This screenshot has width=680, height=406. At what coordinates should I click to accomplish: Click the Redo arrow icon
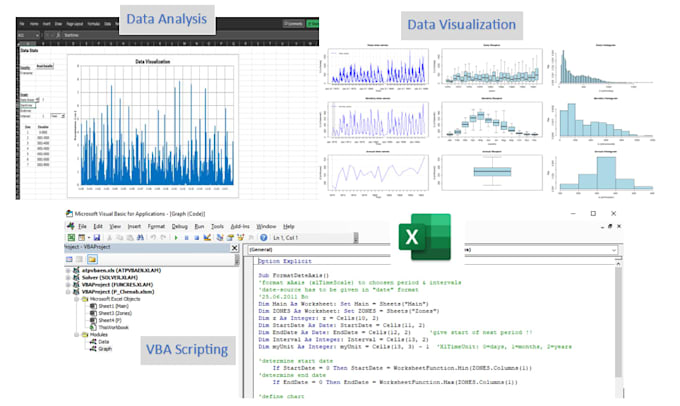(163, 238)
